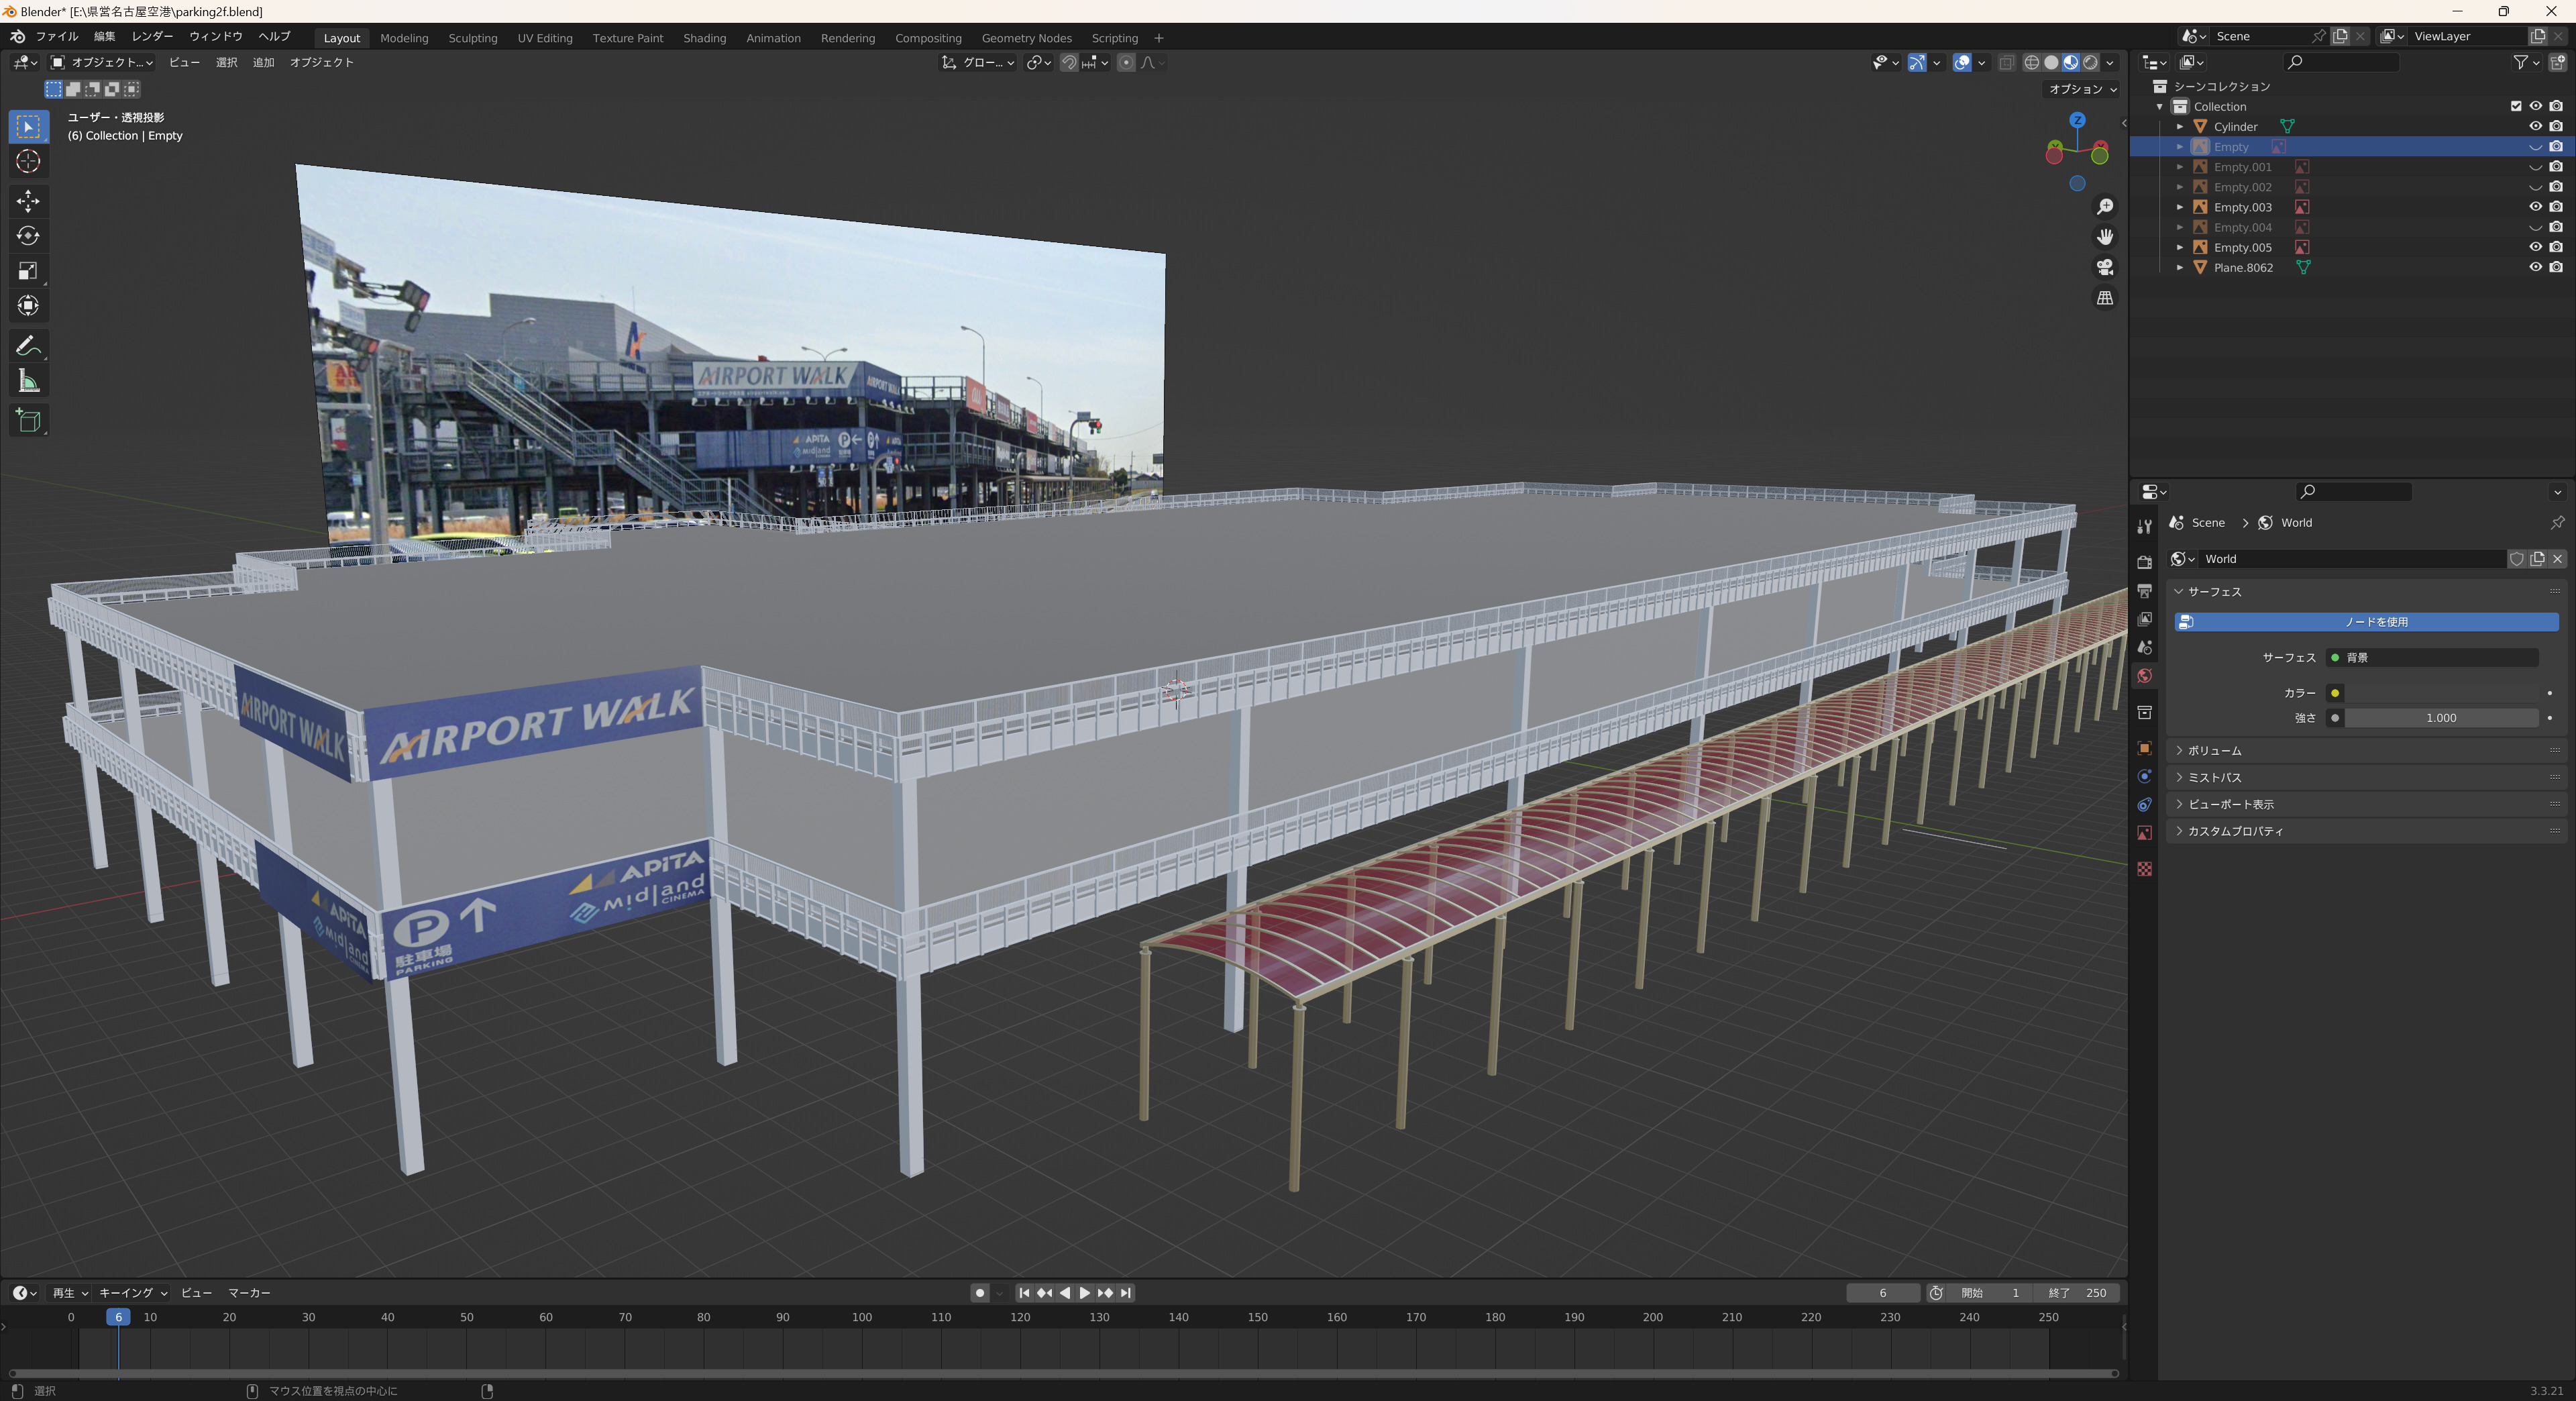
Task: Disable Cylinder in renders camera icon
Action: [2556, 126]
